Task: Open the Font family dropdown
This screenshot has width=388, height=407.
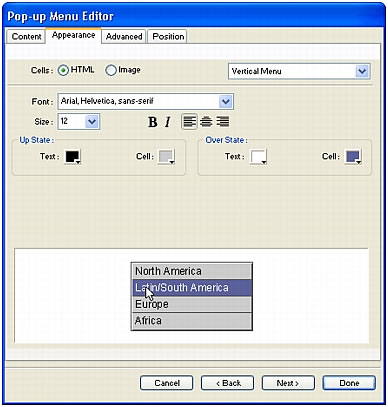Action: point(146,101)
